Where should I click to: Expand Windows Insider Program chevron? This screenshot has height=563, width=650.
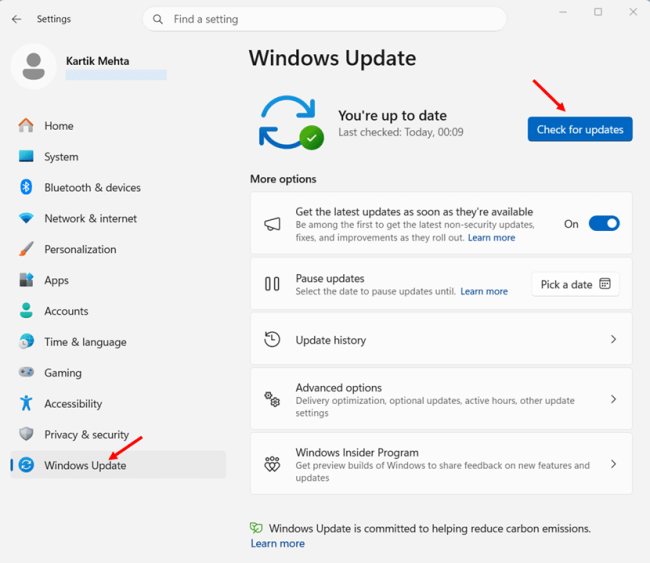[614, 464]
